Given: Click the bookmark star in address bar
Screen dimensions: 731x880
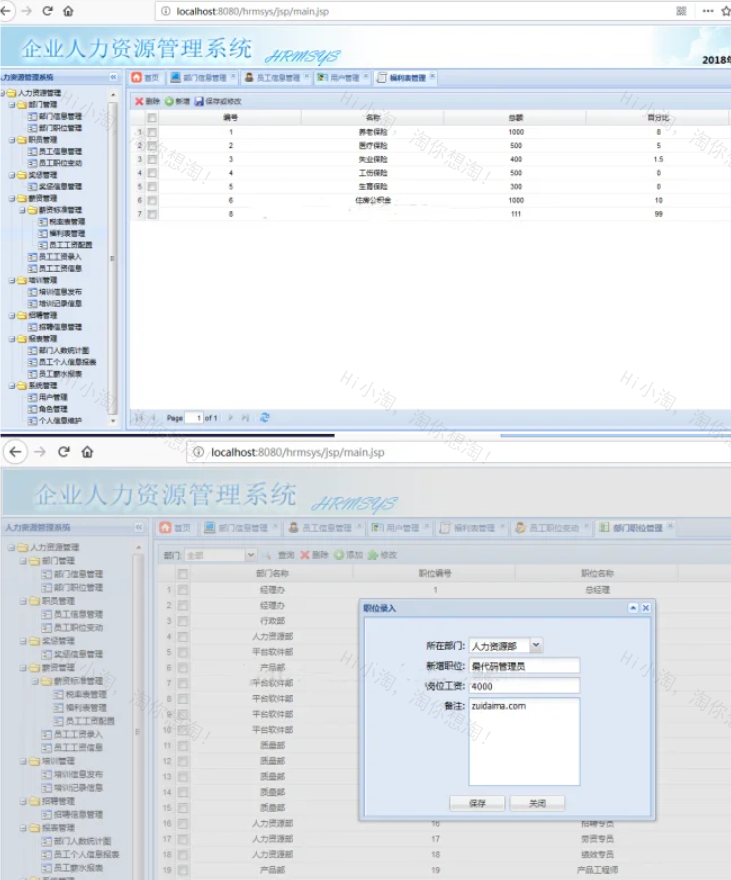Looking at the screenshot, I should pos(724,11).
